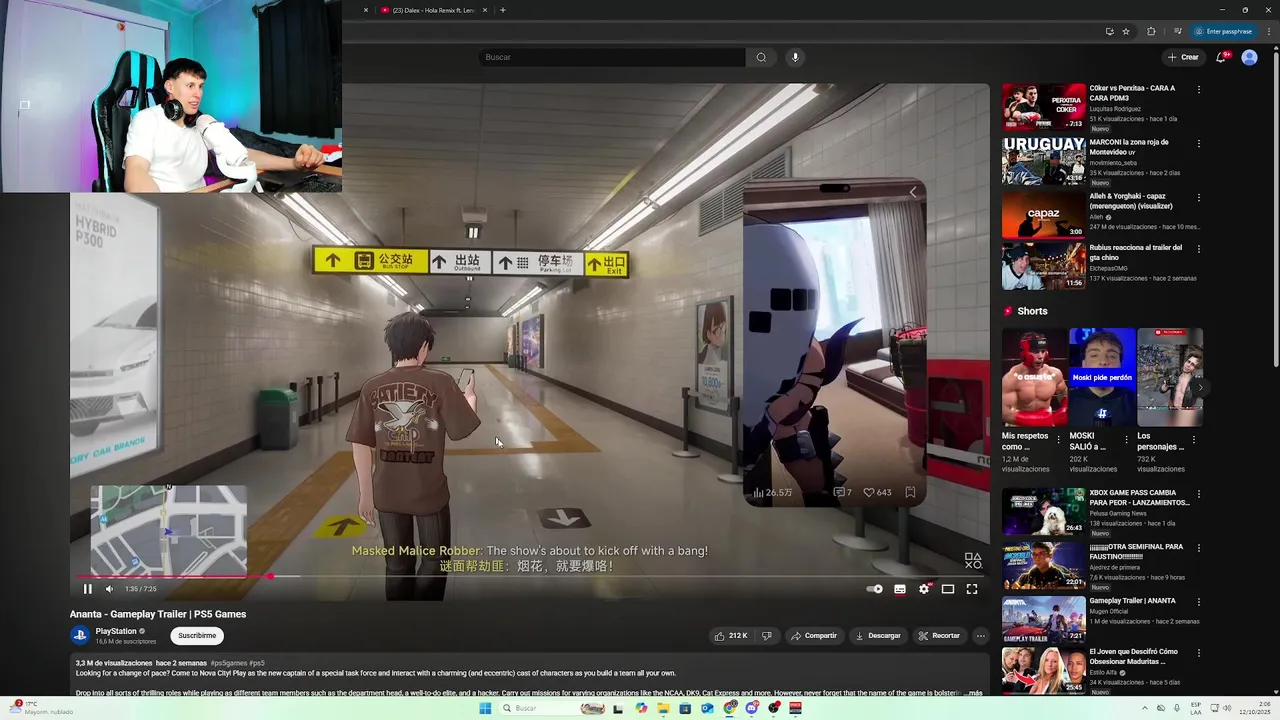This screenshot has height=720, width=1280.
Task: Click the YouTube search magnifier button
Action: (x=761, y=57)
